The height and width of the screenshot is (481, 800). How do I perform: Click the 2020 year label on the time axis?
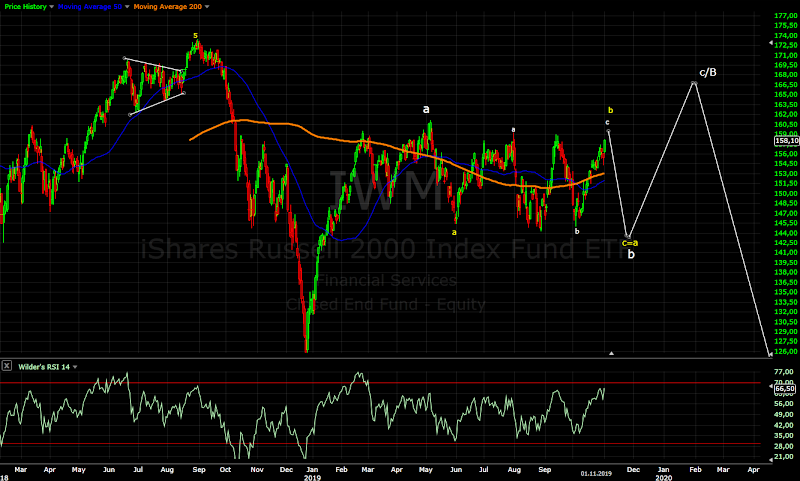[x=663, y=477]
